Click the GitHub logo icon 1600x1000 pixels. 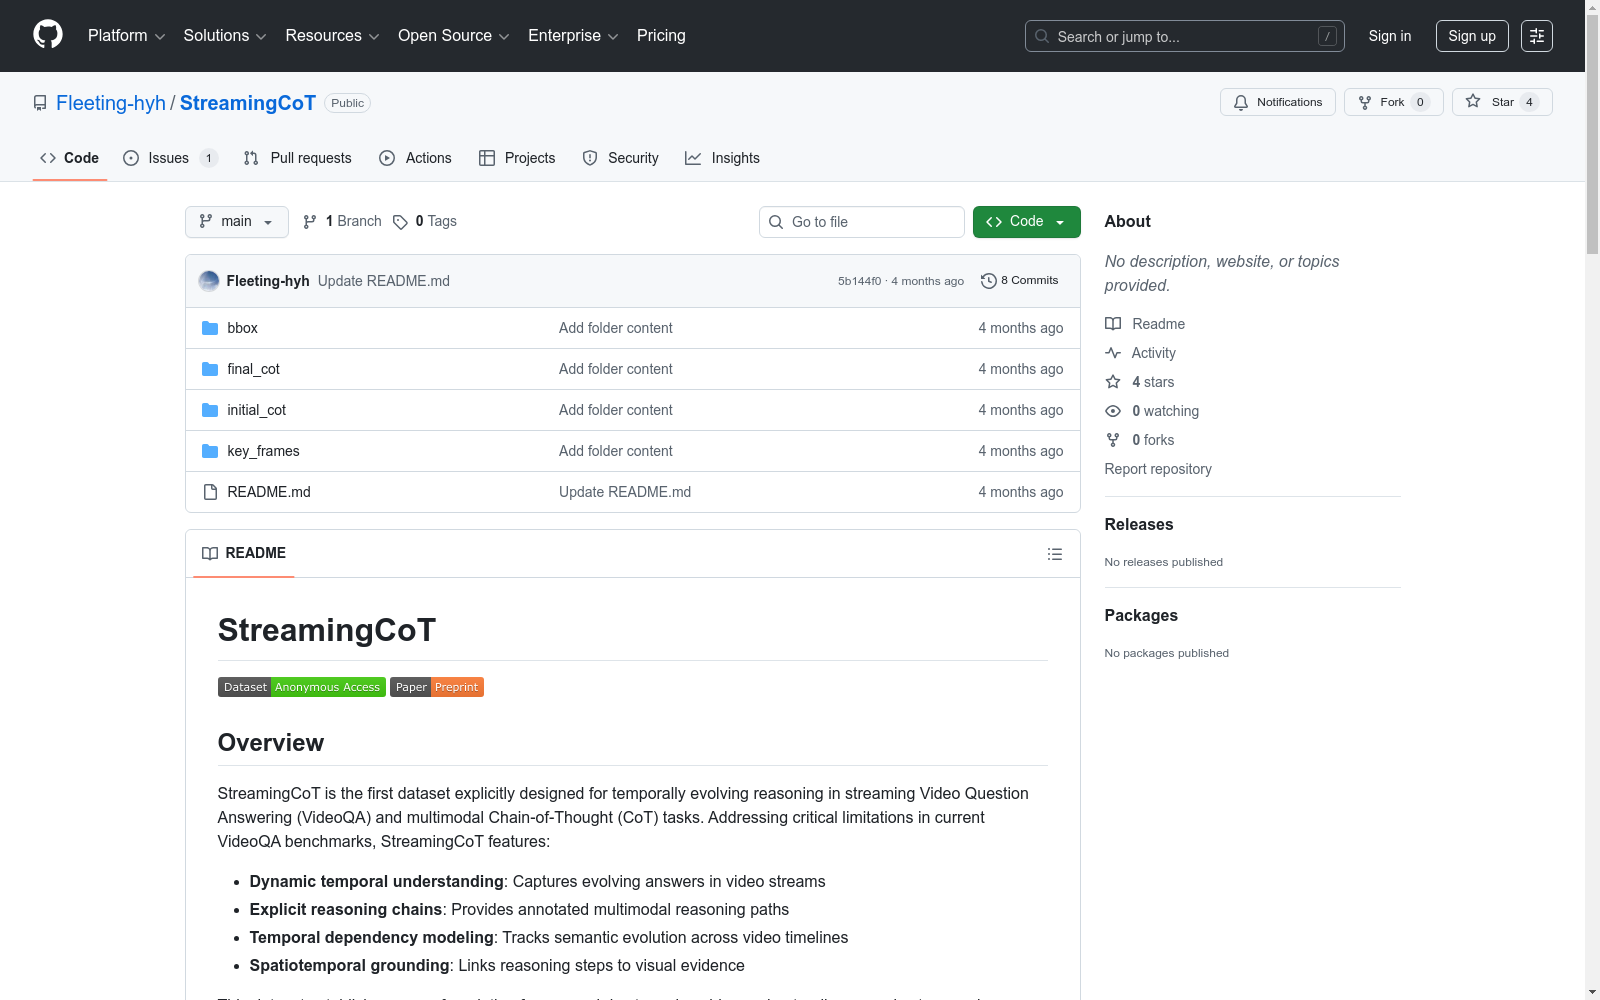[48, 35]
